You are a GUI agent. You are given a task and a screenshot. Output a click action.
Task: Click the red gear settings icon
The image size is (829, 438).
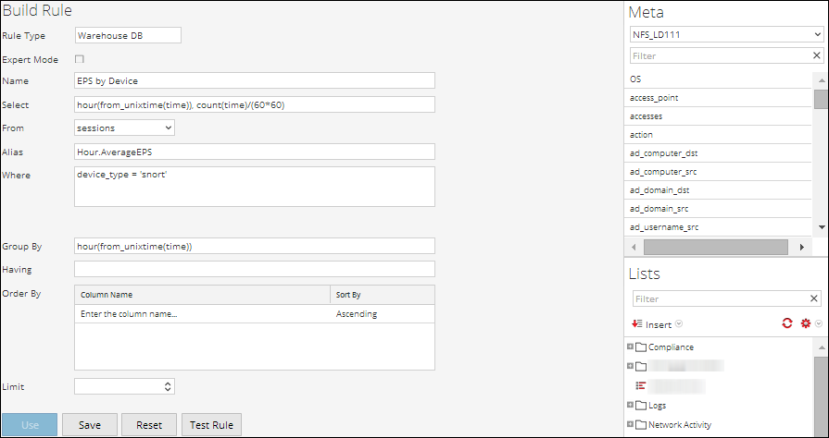coord(805,323)
